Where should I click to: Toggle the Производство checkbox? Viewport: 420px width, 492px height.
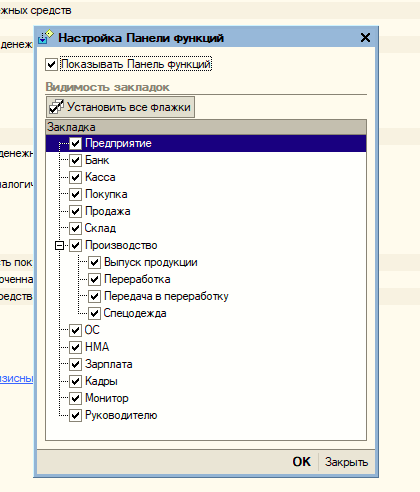tap(75, 245)
